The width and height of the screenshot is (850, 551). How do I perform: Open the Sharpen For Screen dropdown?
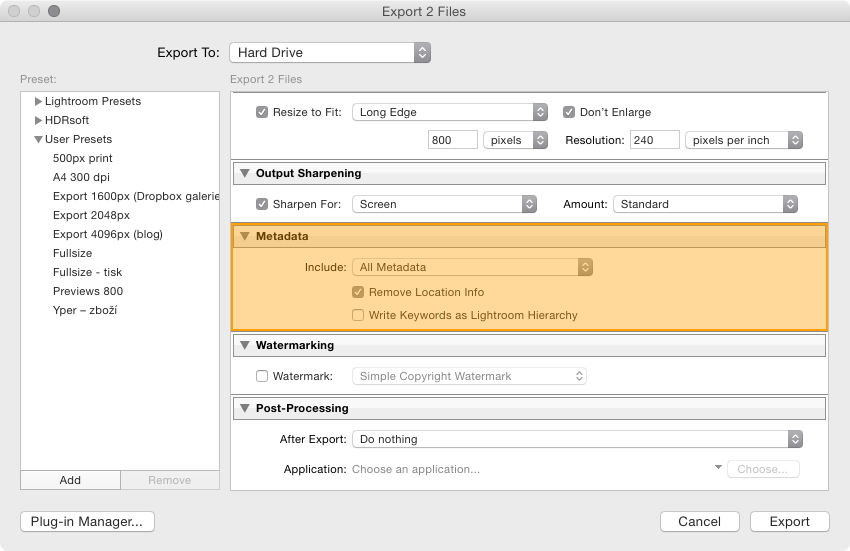445,204
